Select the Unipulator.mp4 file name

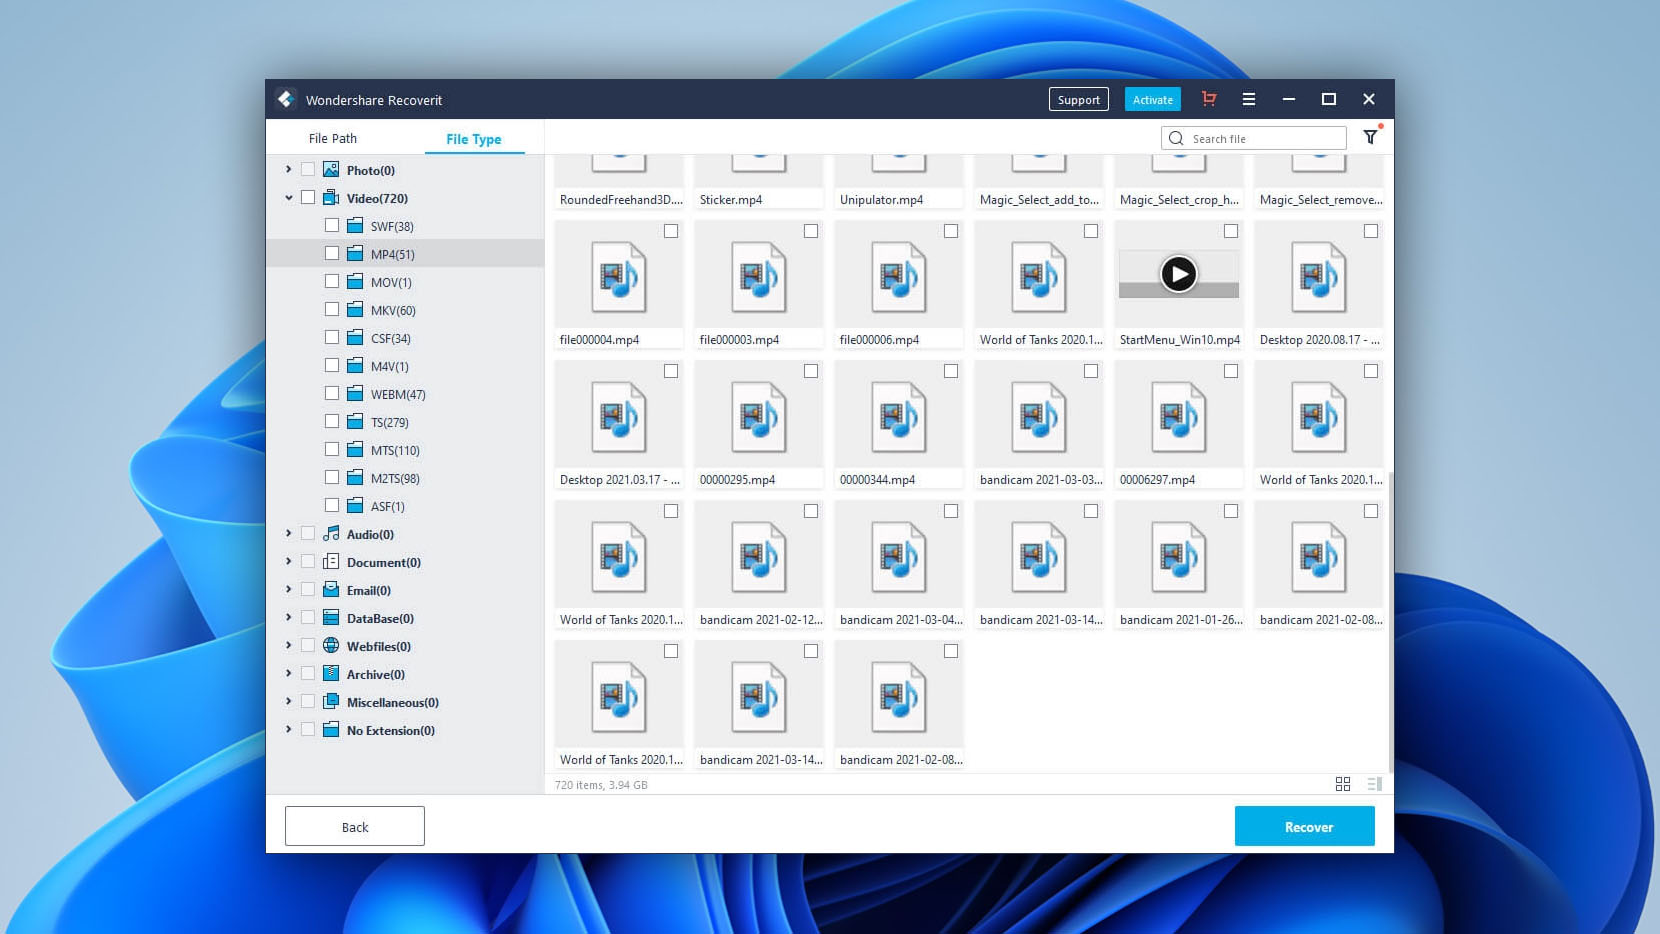pyautogui.click(x=882, y=199)
